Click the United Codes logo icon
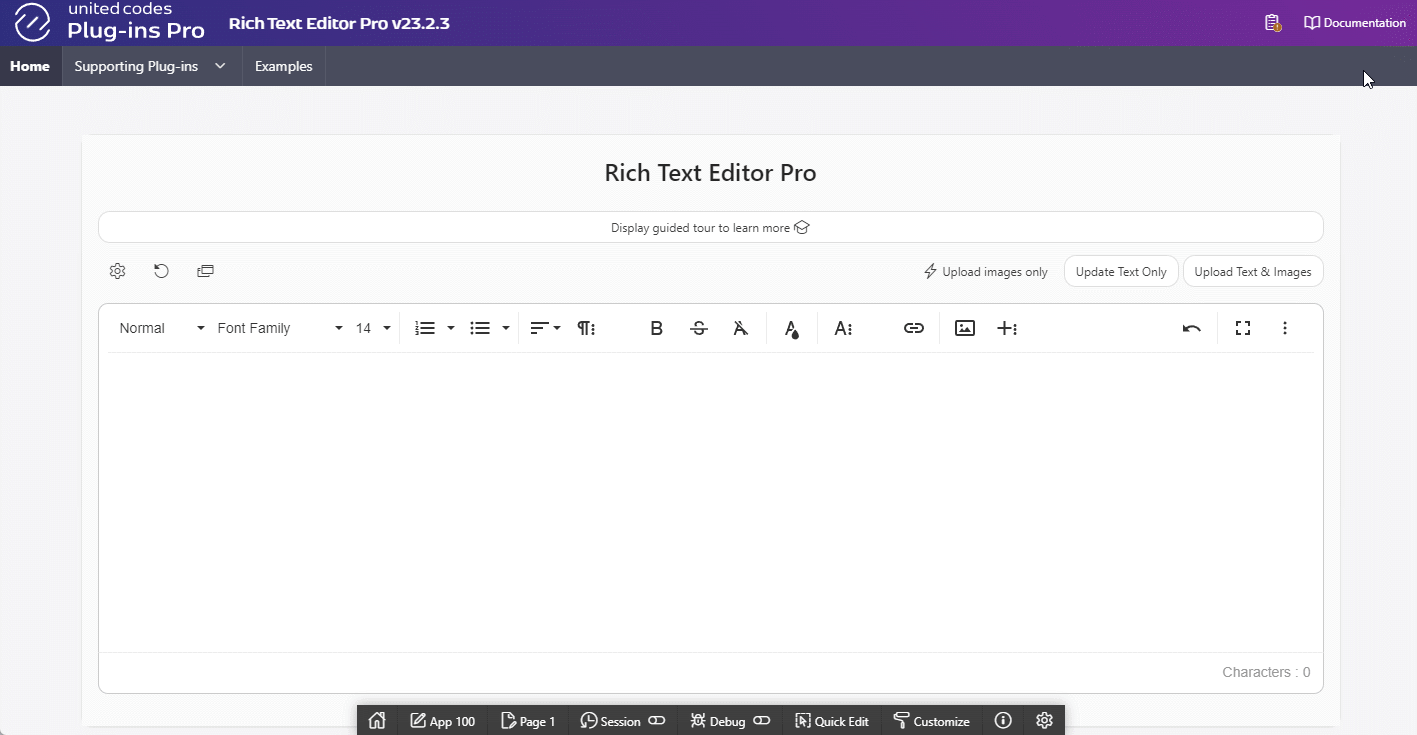Viewport: 1417px width, 735px height. (32, 22)
